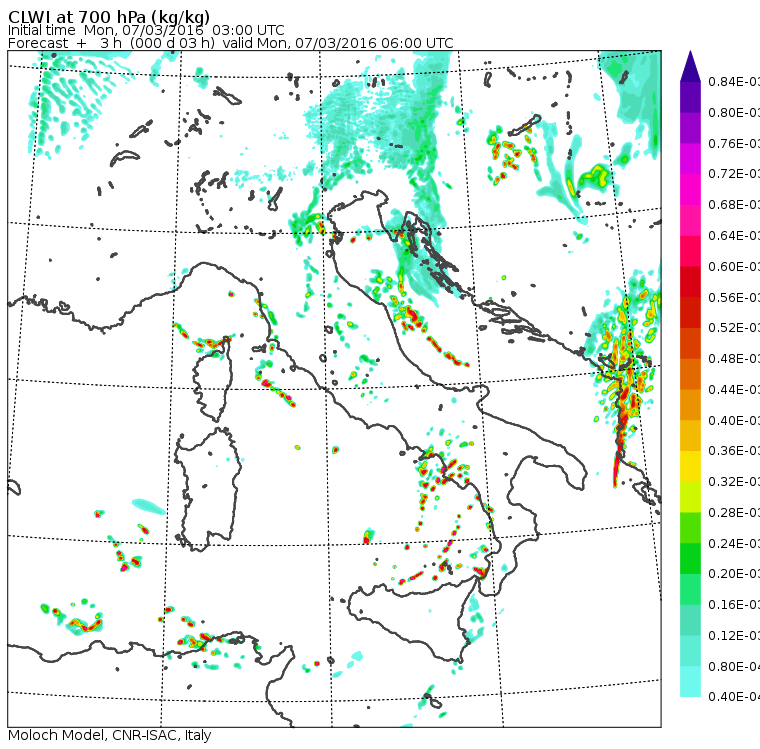Click the 0.36E-03 colorbar label
Screen dimensions: 760x749
pyautogui.click(x=734, y=451)
